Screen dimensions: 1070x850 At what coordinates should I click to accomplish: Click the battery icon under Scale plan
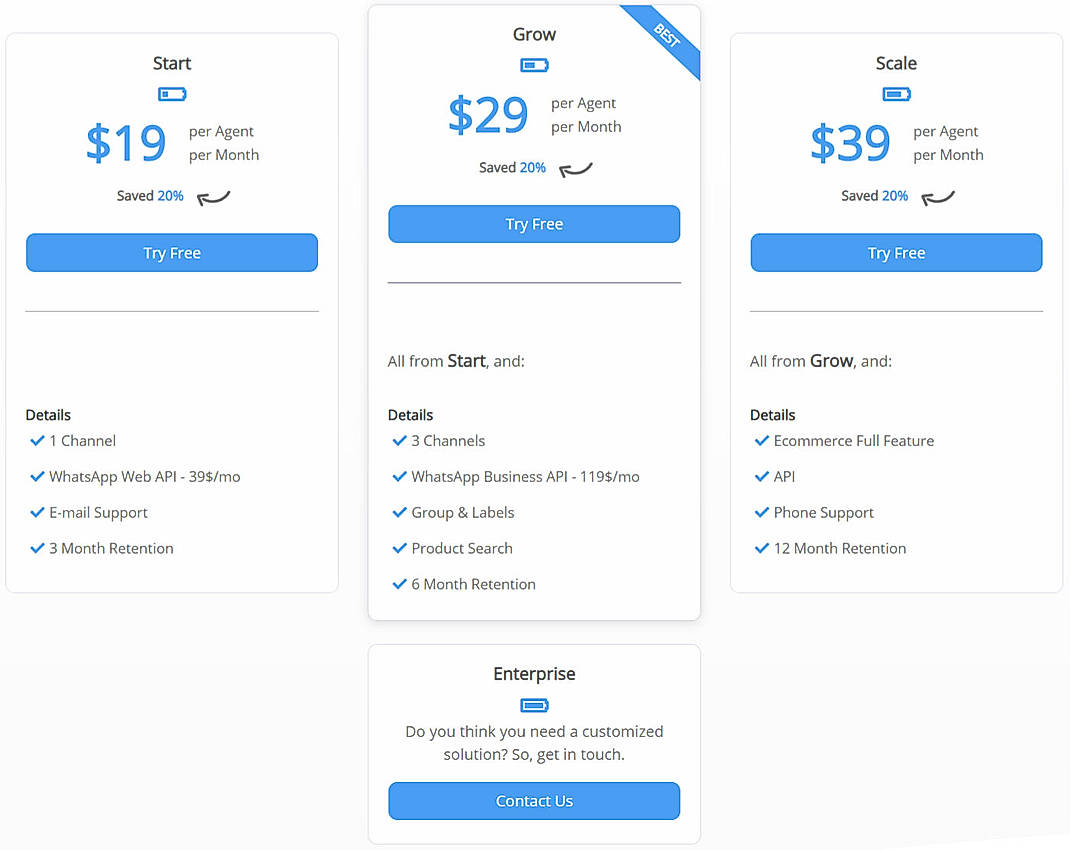coord(897,94)
